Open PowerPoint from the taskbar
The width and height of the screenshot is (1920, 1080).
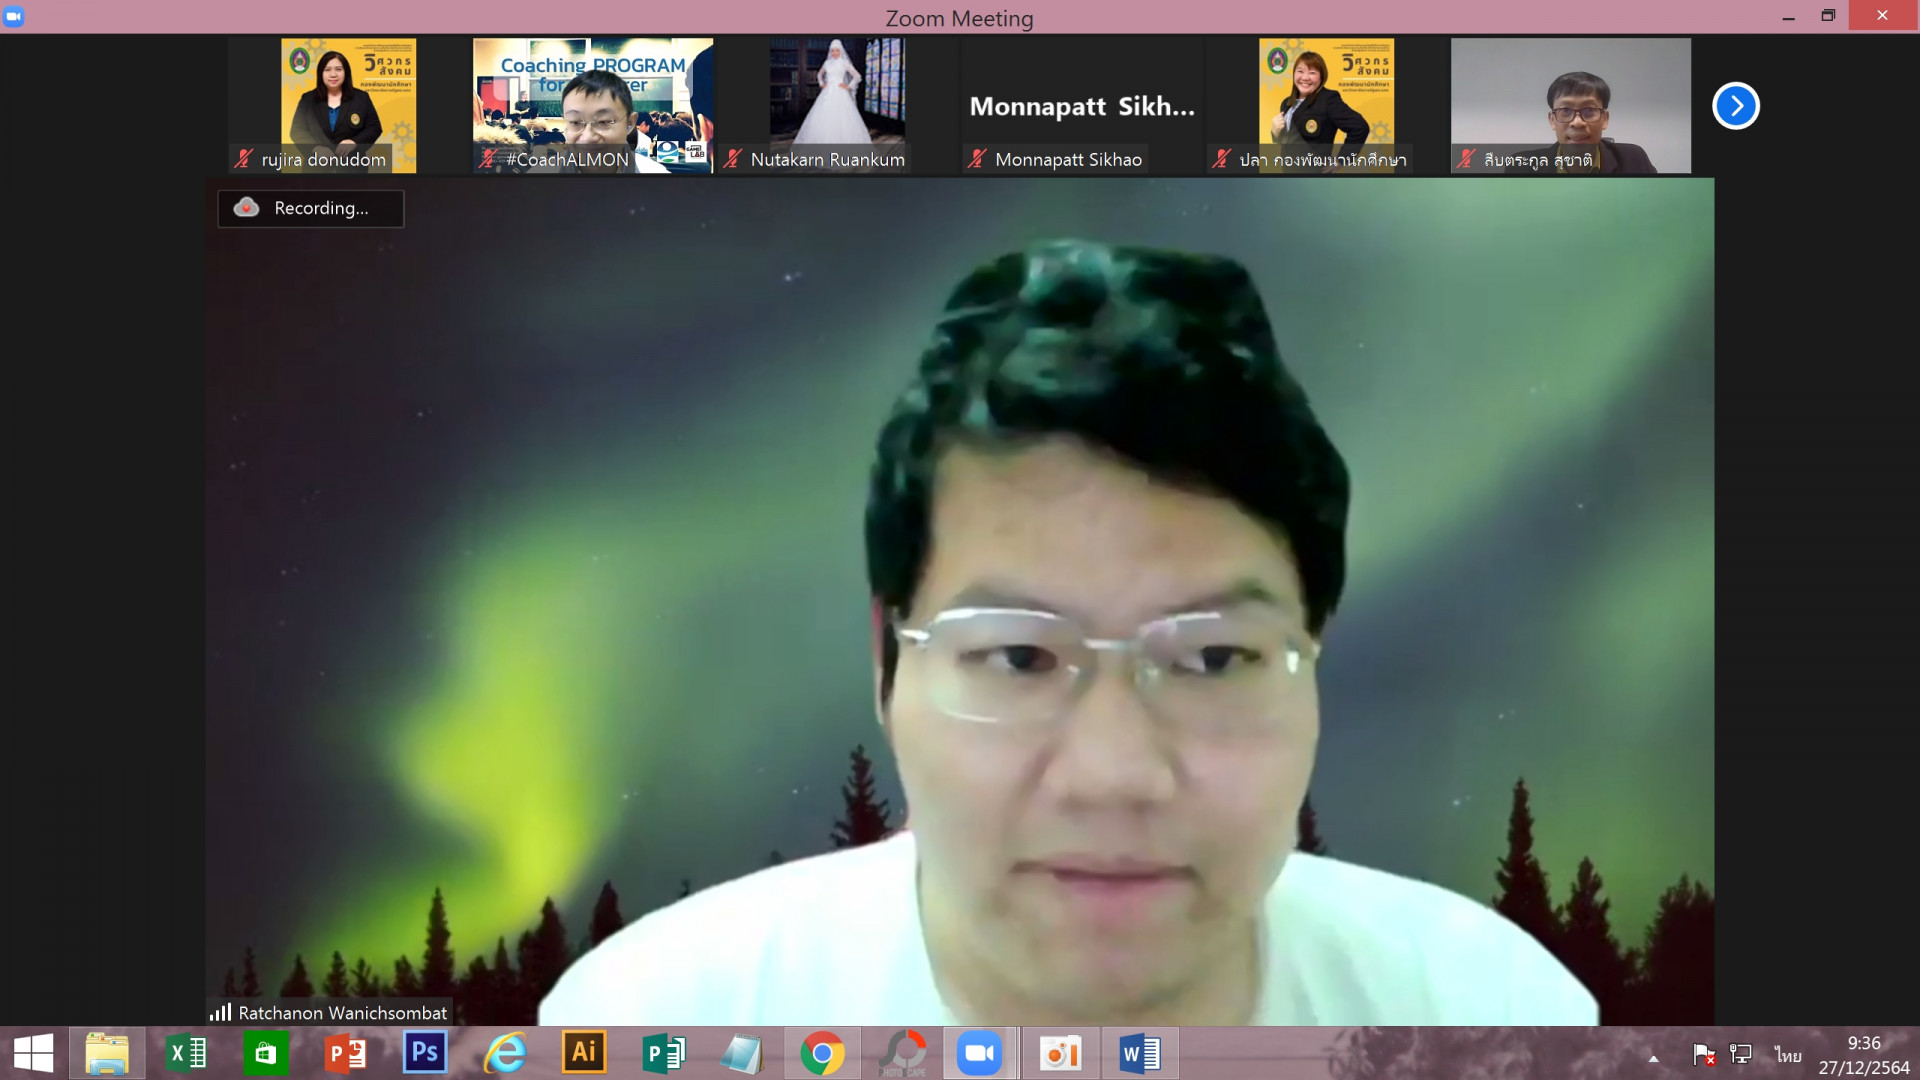pyautogui.click(x=346, y=1053)
